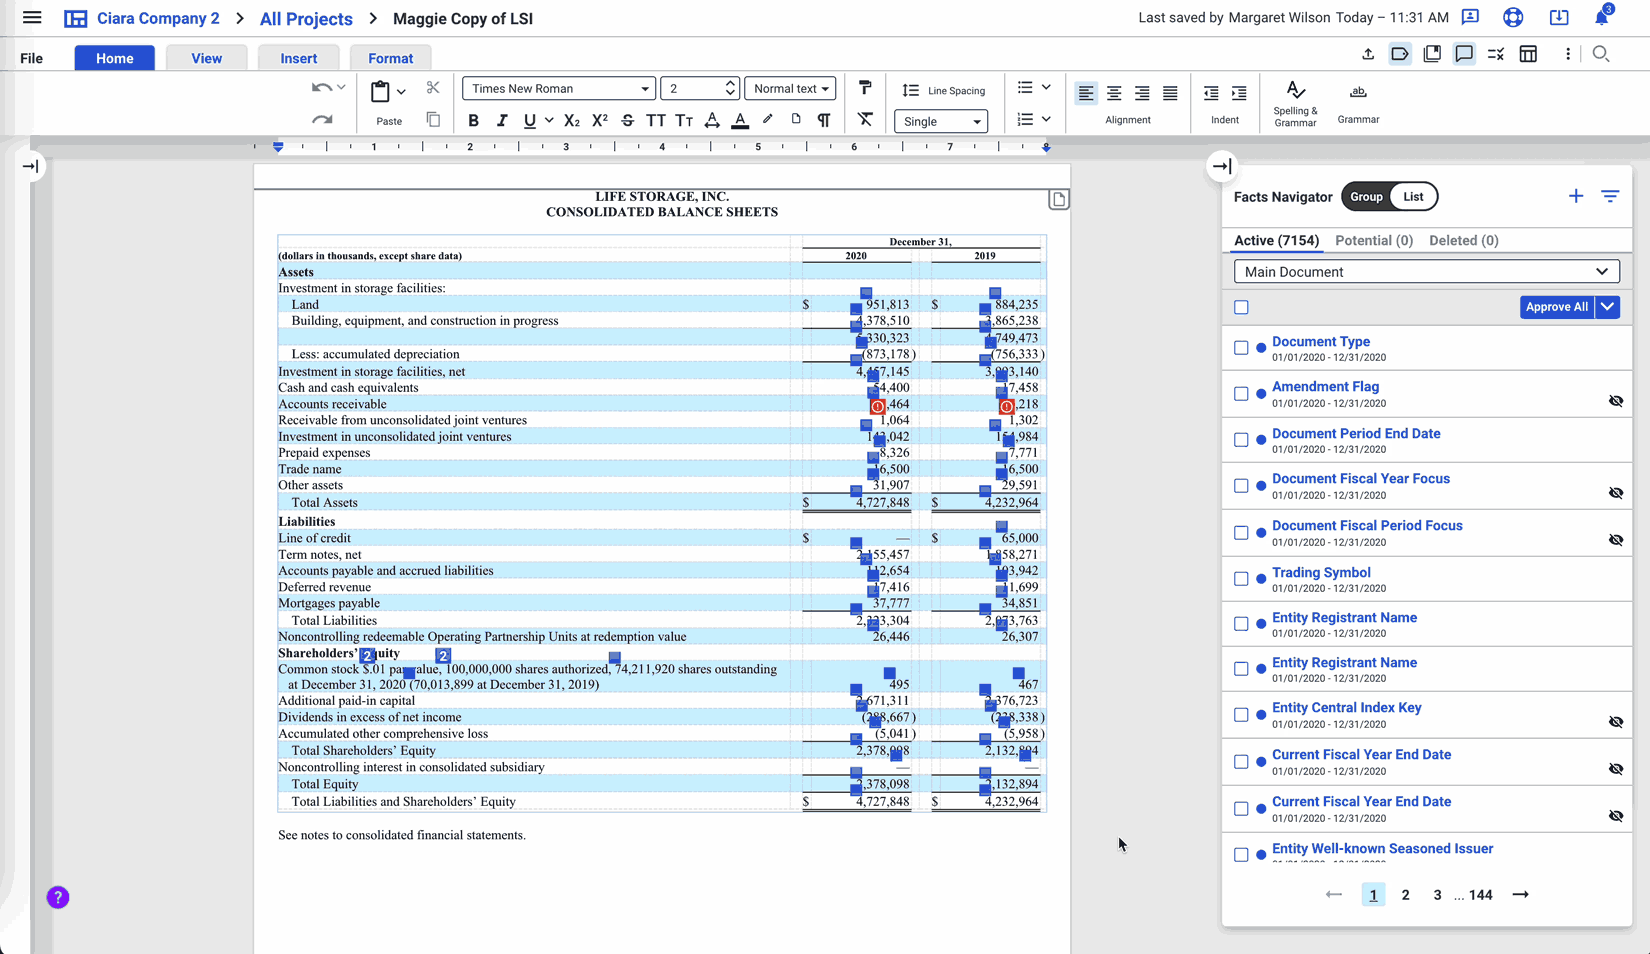
Task: Click the undo arrow icon
Action: coord(321,88)
